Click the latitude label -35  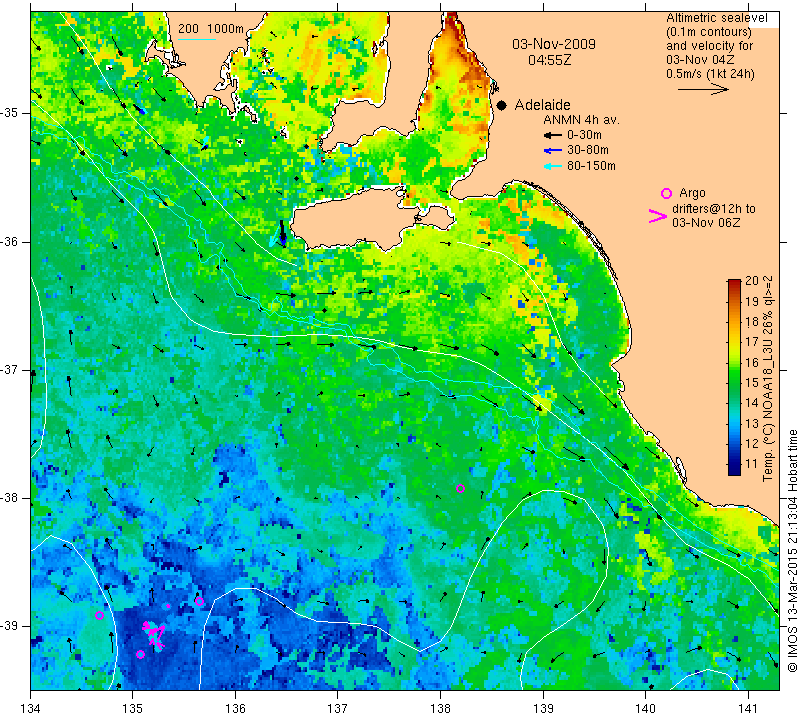10,113
